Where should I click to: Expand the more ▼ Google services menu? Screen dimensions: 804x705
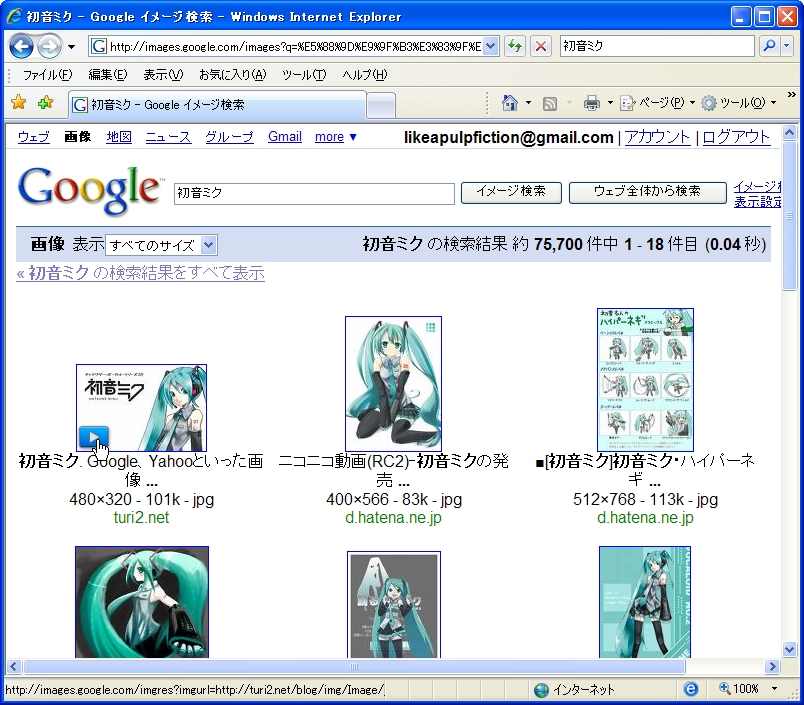click(335, 137)
